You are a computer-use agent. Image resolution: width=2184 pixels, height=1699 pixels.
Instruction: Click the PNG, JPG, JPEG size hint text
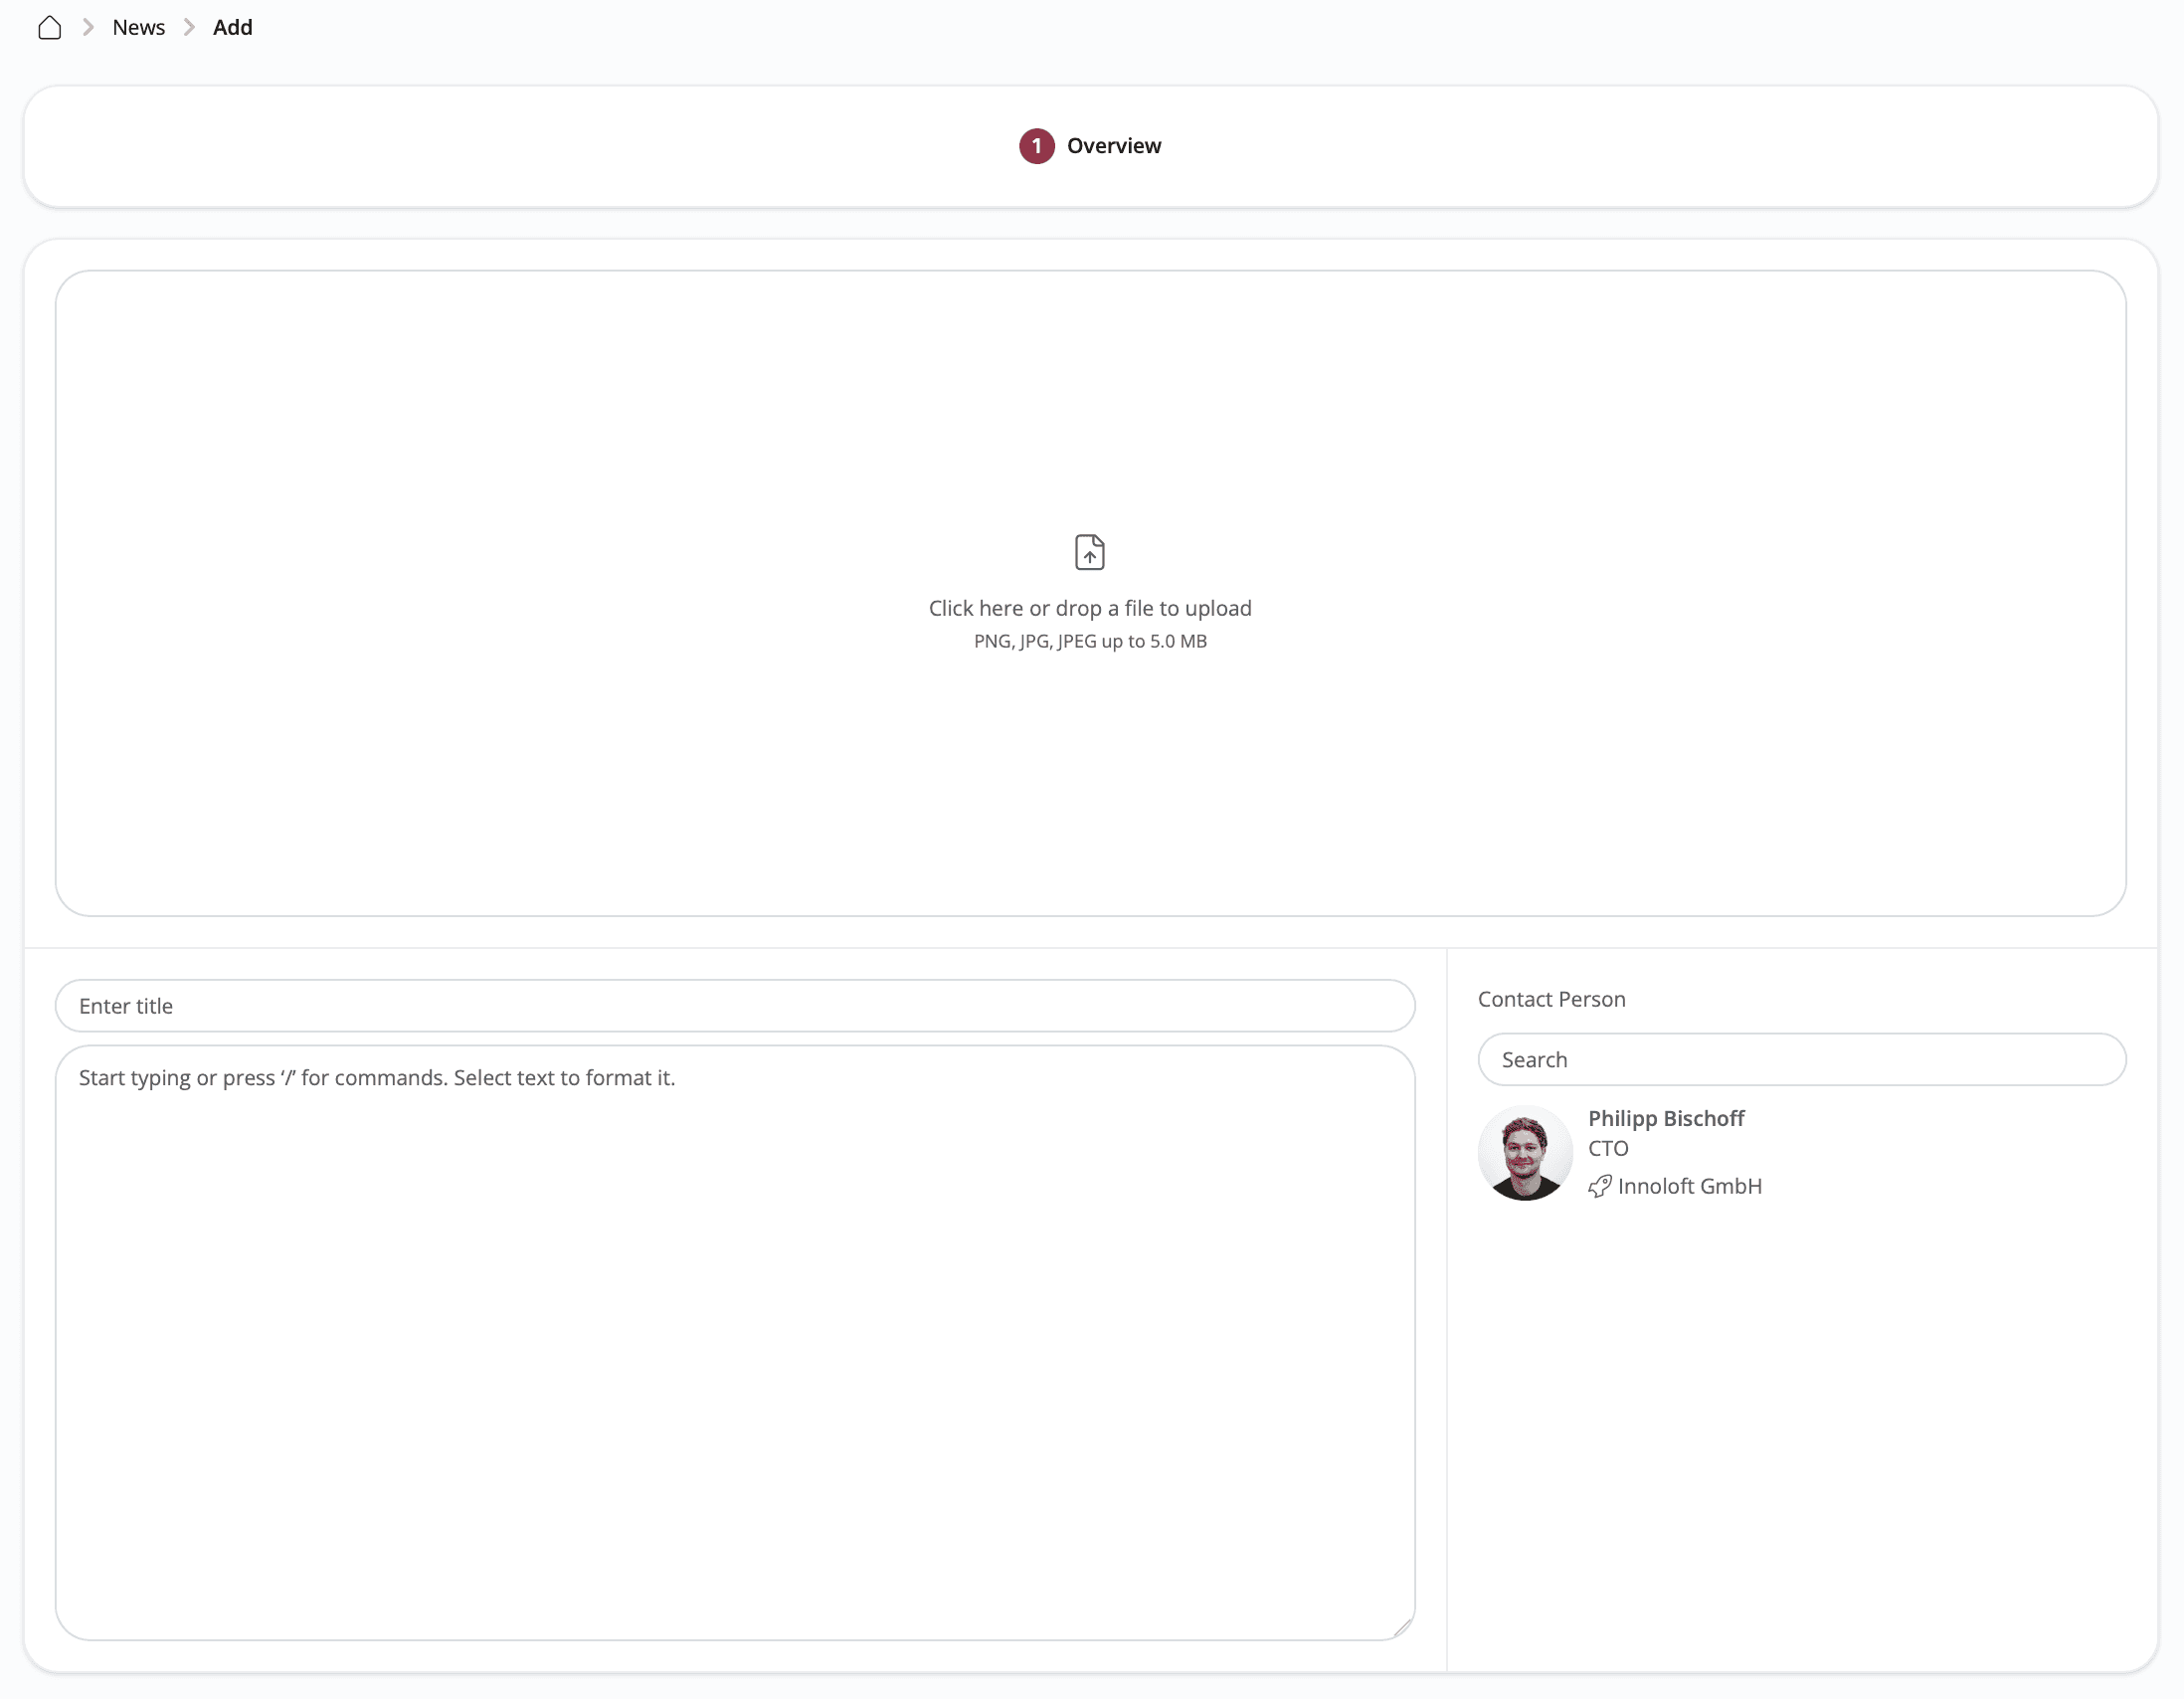(x=1089, y=641)
